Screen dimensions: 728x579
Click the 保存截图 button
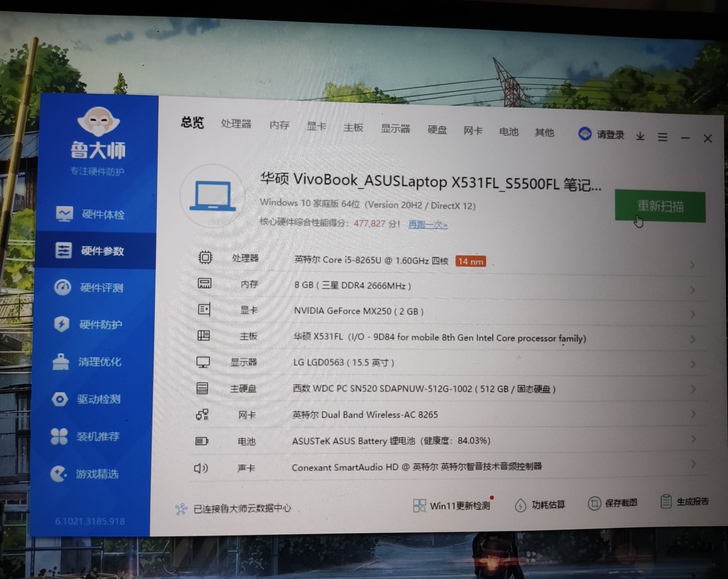612,503
